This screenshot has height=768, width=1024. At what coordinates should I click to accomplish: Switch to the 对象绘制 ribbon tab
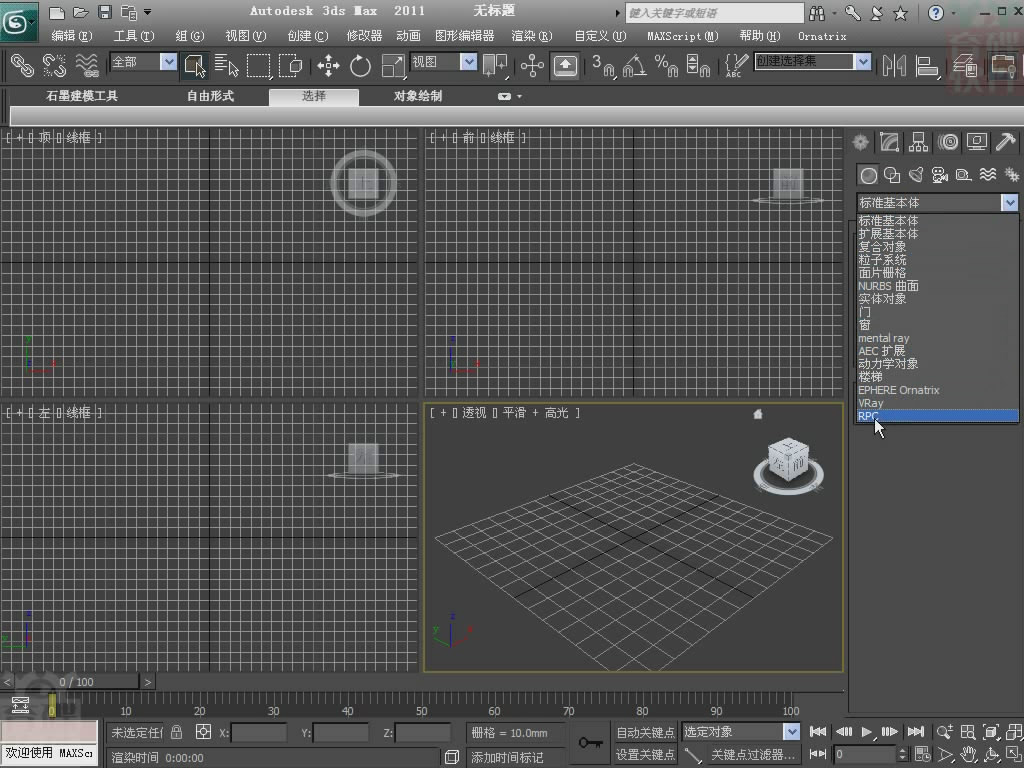click(418, 96)
